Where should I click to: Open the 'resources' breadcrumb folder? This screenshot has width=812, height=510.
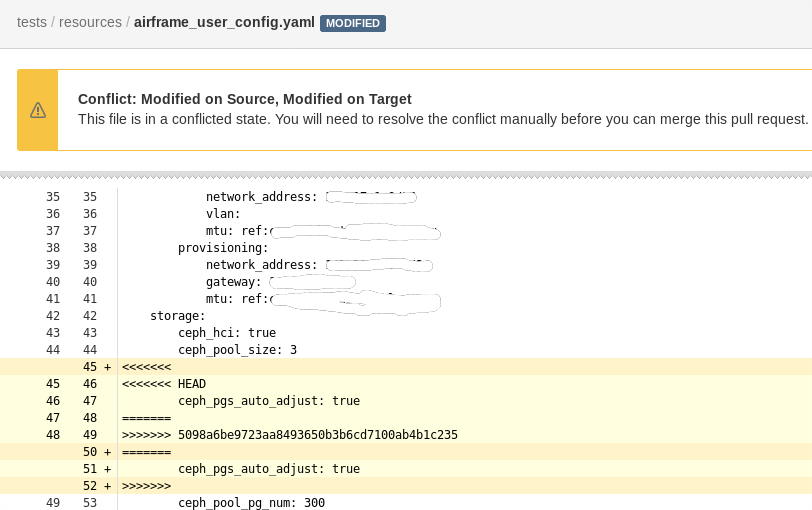(90, 22)
